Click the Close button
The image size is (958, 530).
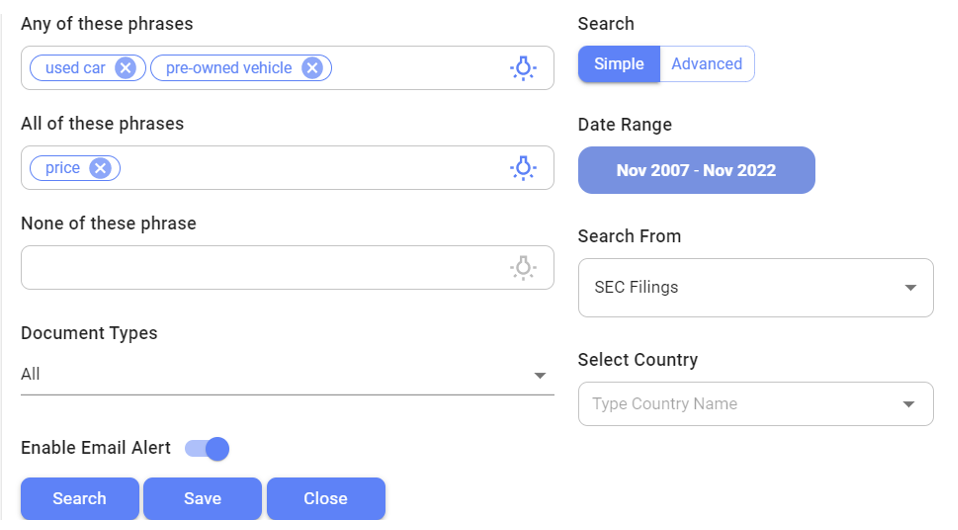coord(325,499)
